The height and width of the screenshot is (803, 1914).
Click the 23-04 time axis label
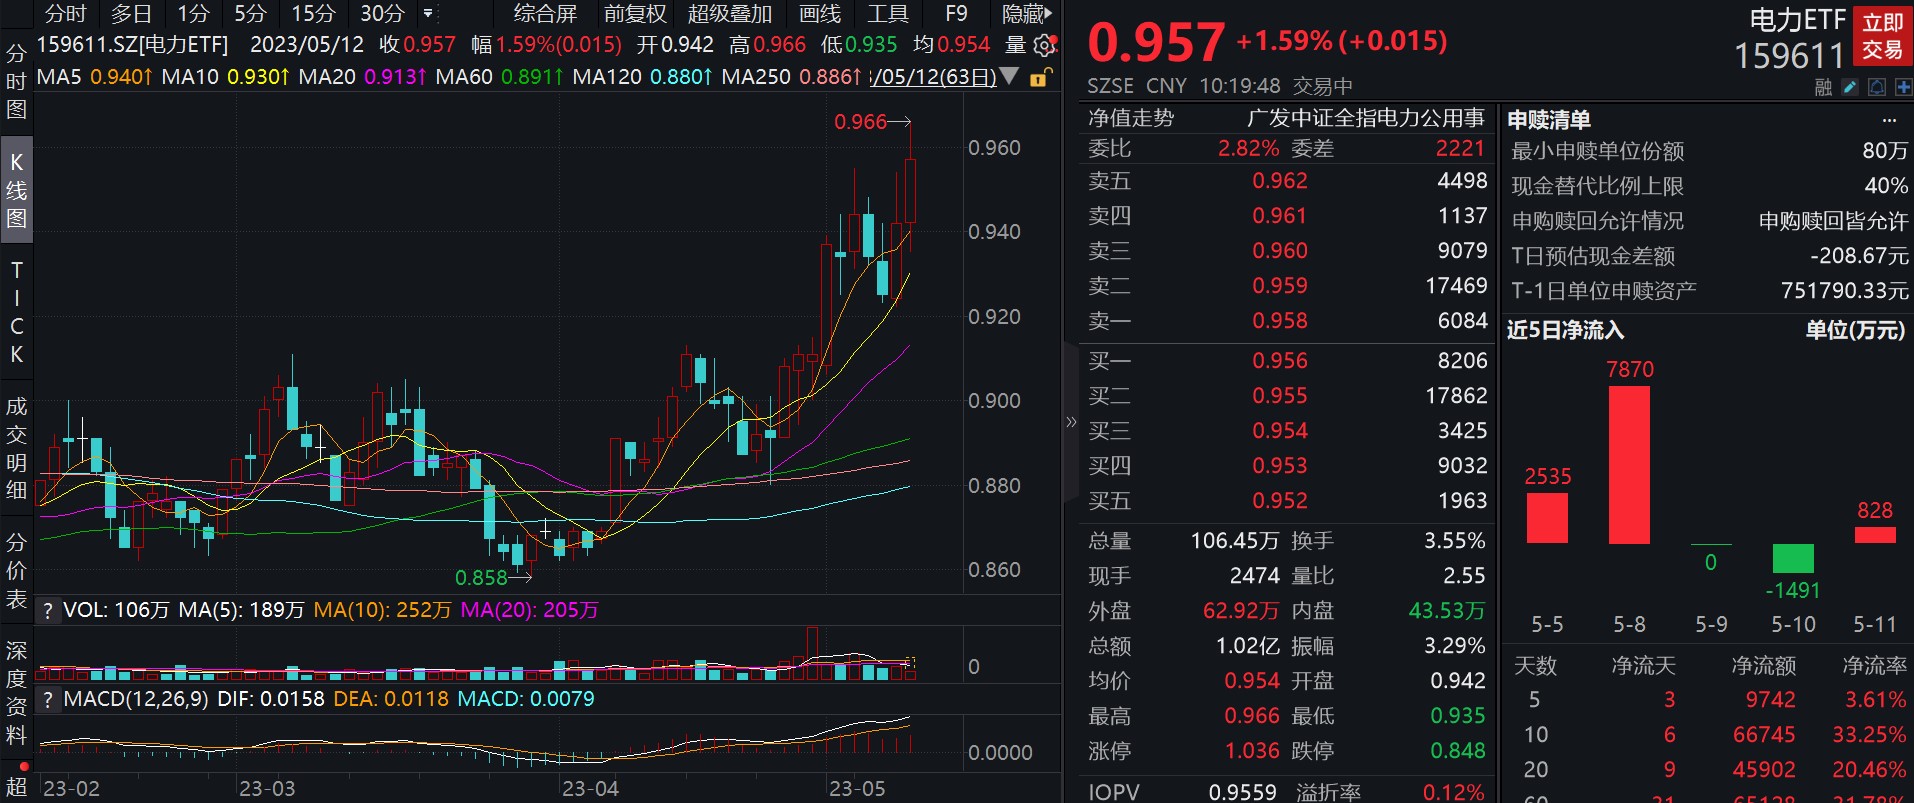pyautogui.click(x=590, y=789)
